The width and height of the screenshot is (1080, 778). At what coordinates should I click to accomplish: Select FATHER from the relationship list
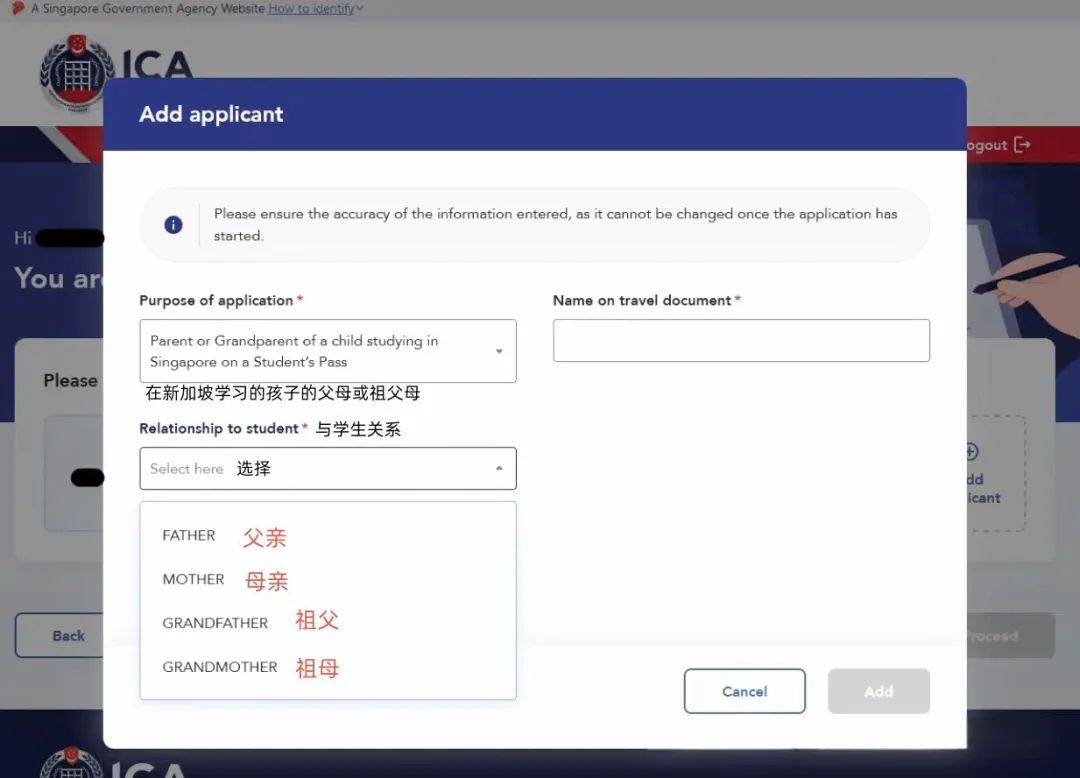[x=189, y=536]
